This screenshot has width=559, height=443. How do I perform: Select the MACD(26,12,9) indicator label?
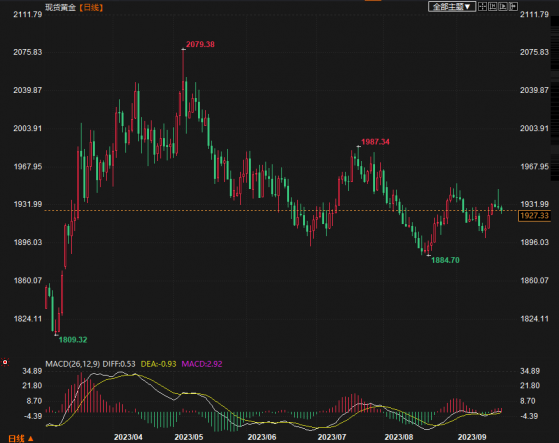point(73,364)
